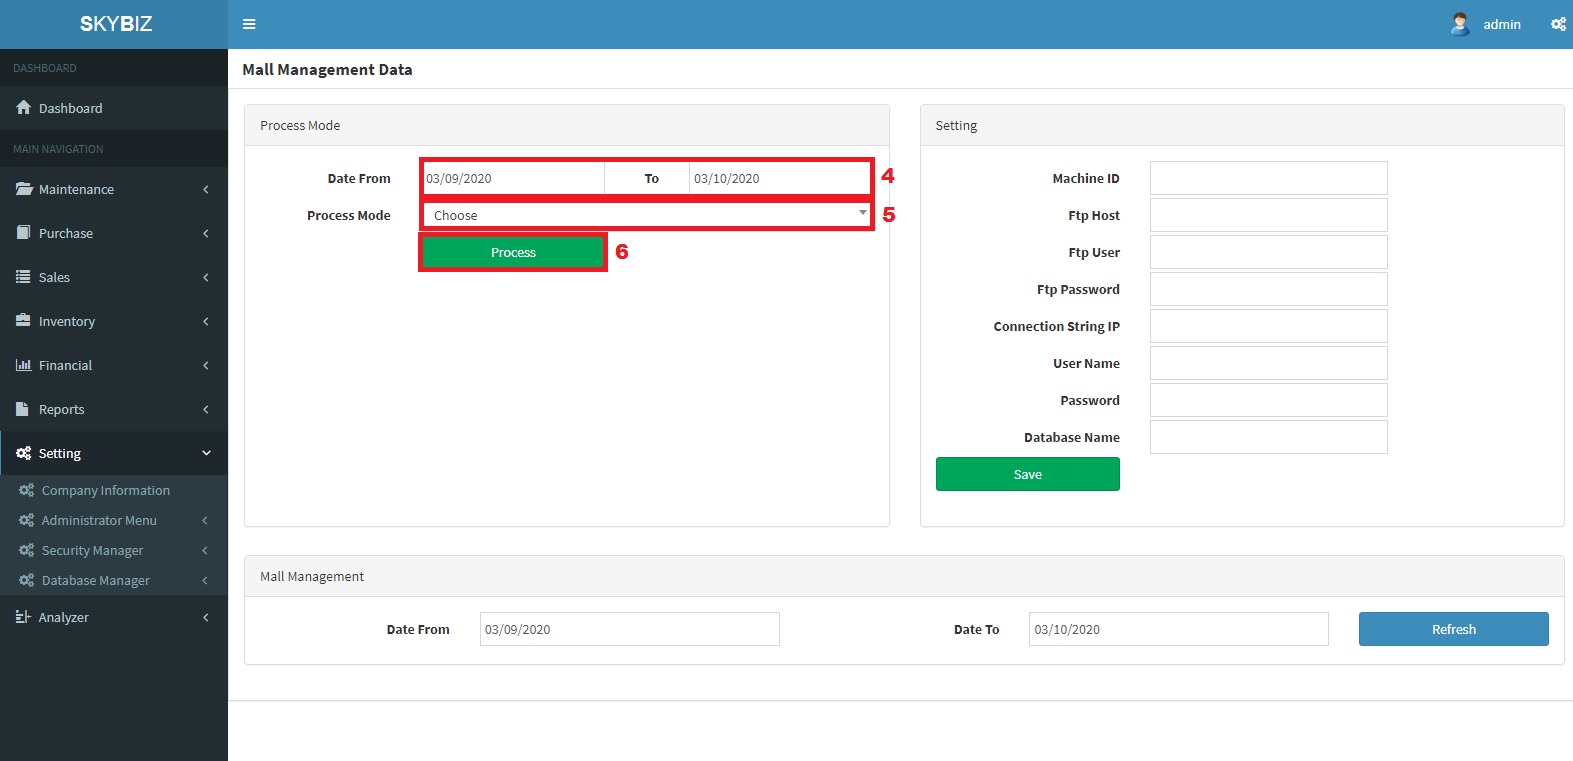The width and height of the screenshot is (1573, 761).
Task: Open the Process Mode Choose dropdown
Action: point(646,215)
